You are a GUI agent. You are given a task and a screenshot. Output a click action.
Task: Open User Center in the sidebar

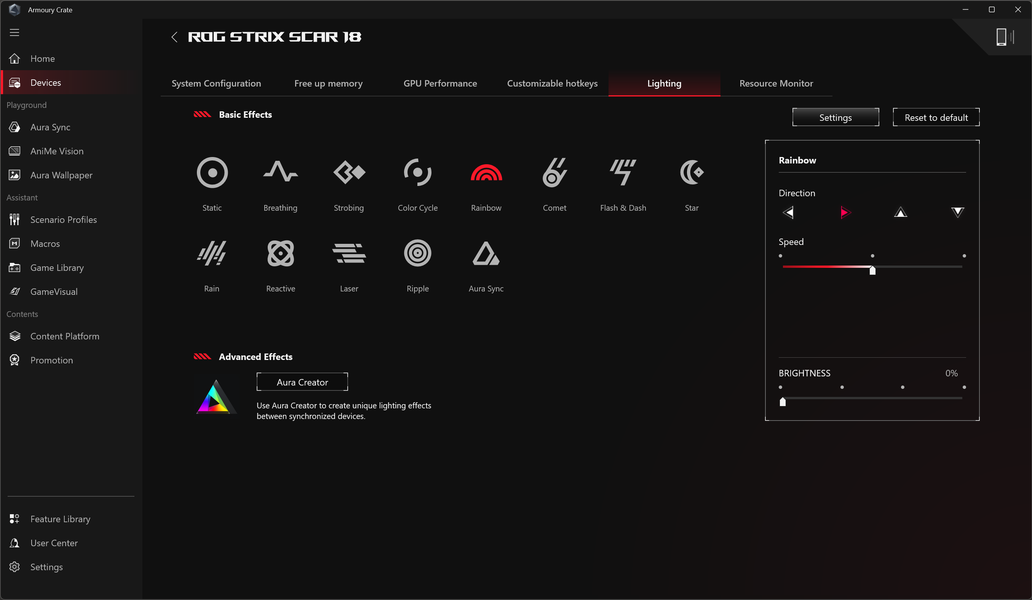click(x=71, y=543)
